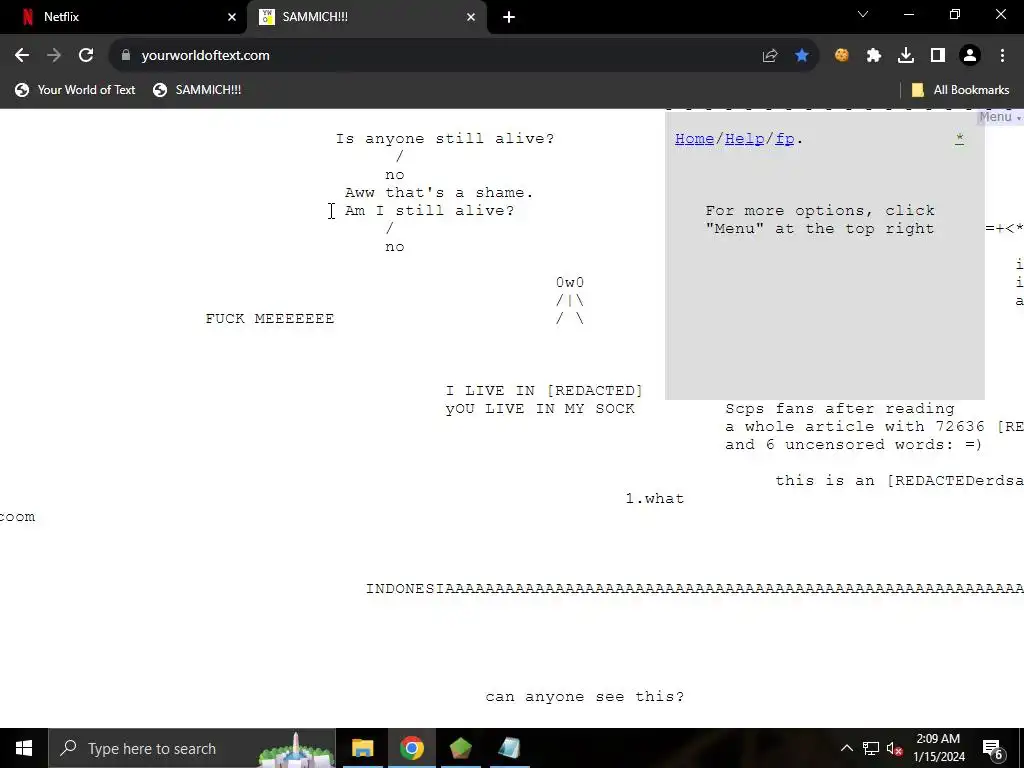Click the text 'Is anyone still alive?'
The width and height of the screenshot is (1024, 768).
coord(445,138)
